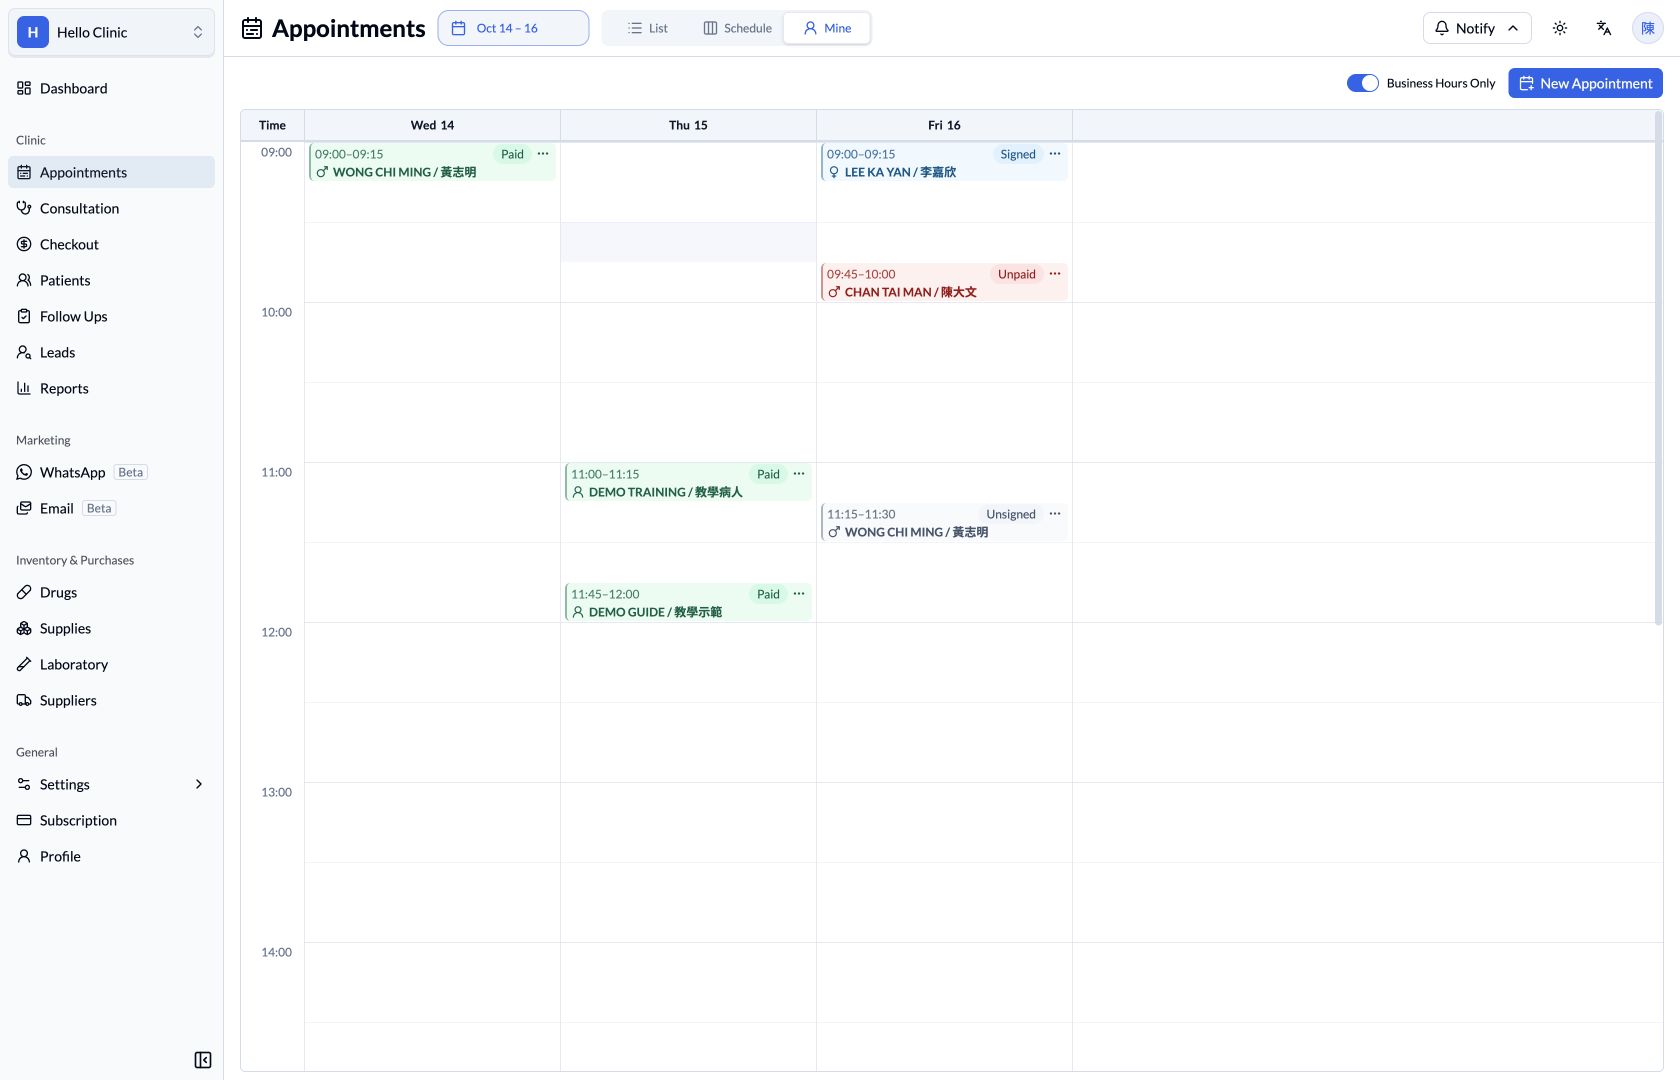Open Hello Clinic switcher dropdown
The image size is (1680, 1080).
111,32
